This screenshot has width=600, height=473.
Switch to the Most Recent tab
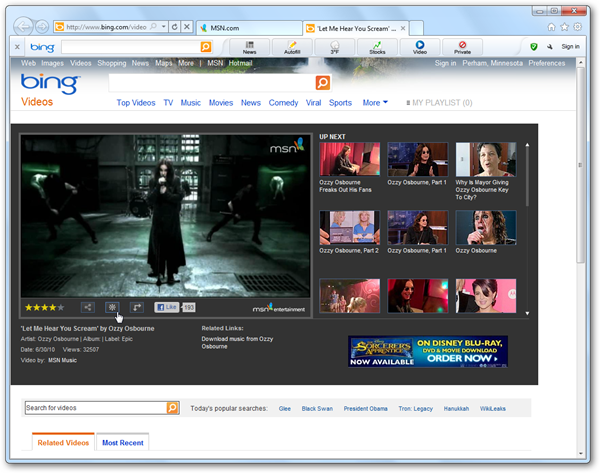click(122, 442)
